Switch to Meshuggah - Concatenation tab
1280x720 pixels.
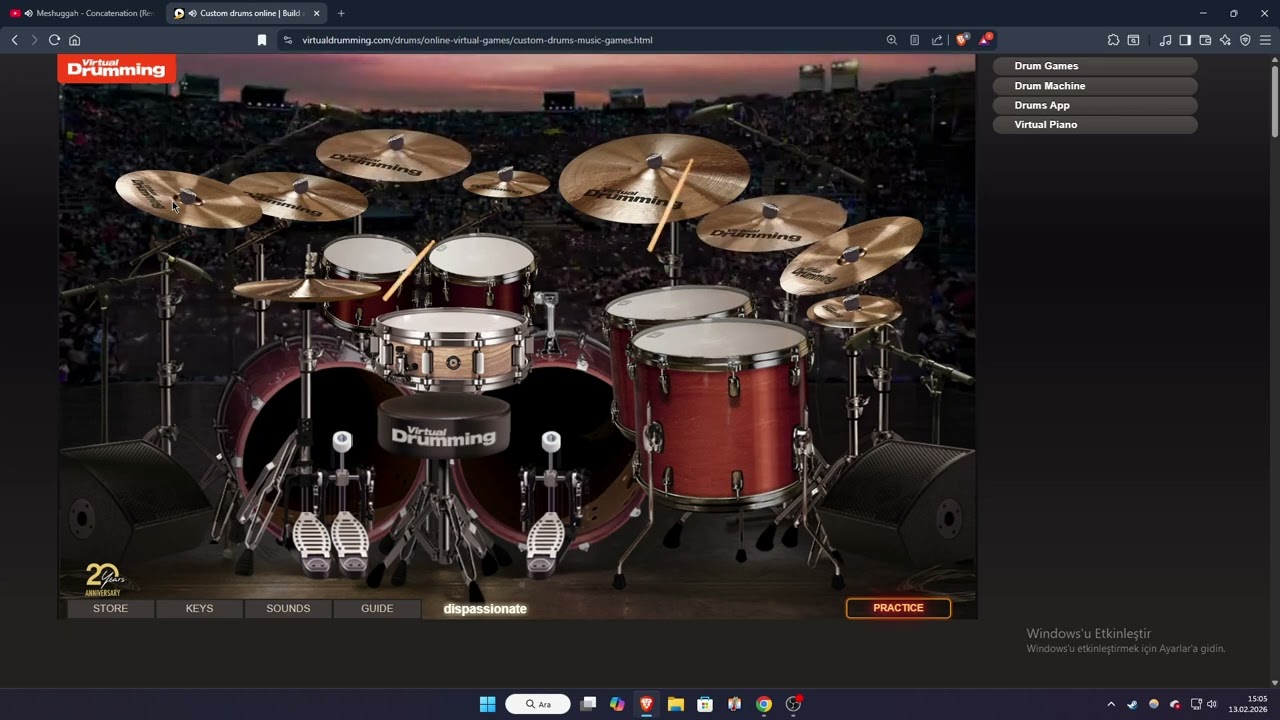(x=82, y=13)
